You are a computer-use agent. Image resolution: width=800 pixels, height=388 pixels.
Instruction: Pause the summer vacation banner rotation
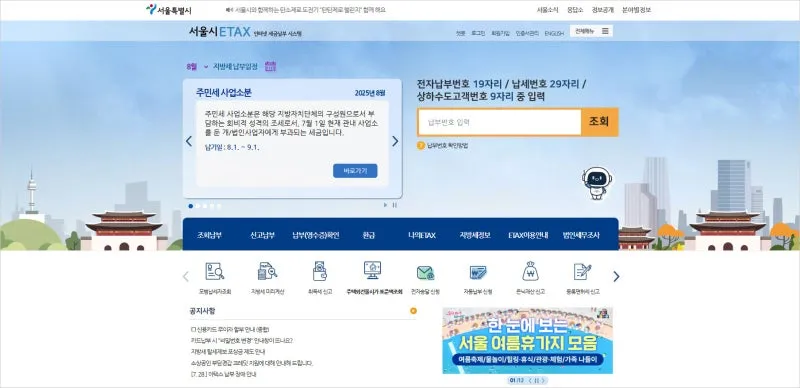[536, 380]
